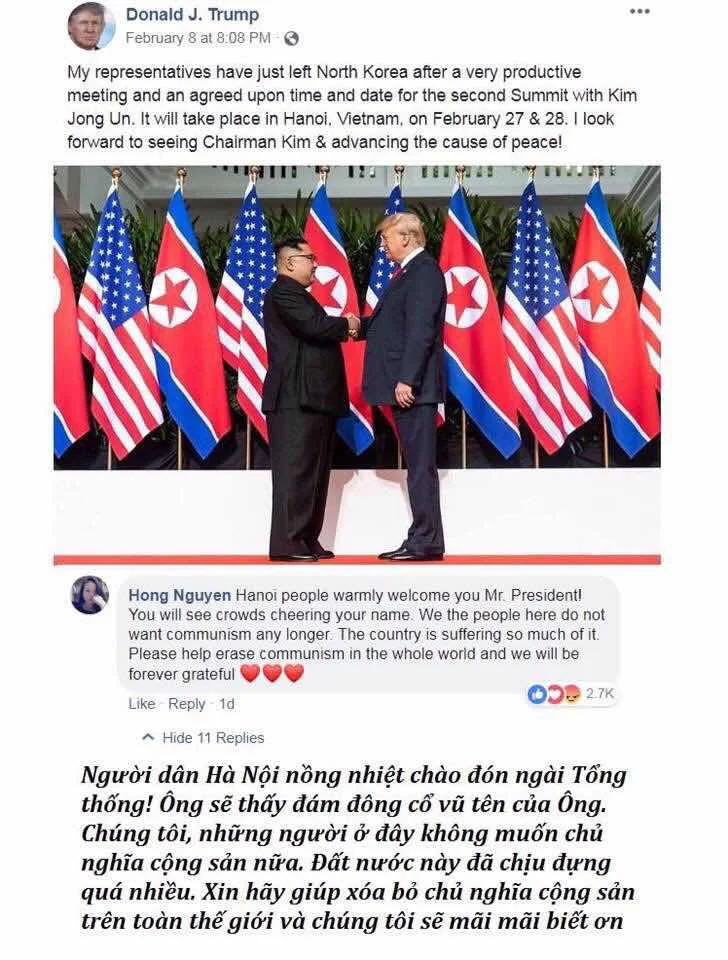Image resolution: width=728 pixels, height=960 pixels.
Task: Click the blue thumbs-up Like reaction icon
Action: [537, 694]
